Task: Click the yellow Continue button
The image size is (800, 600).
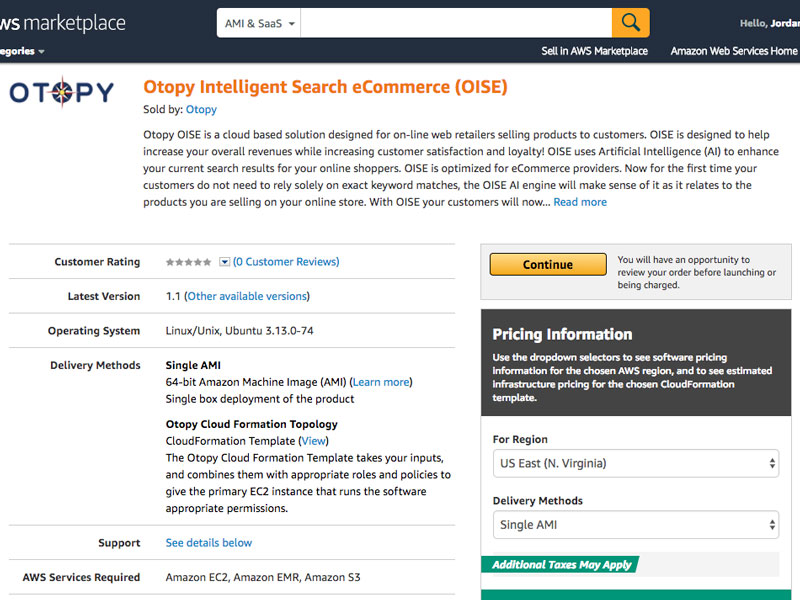Action: [x=548, y=264]
